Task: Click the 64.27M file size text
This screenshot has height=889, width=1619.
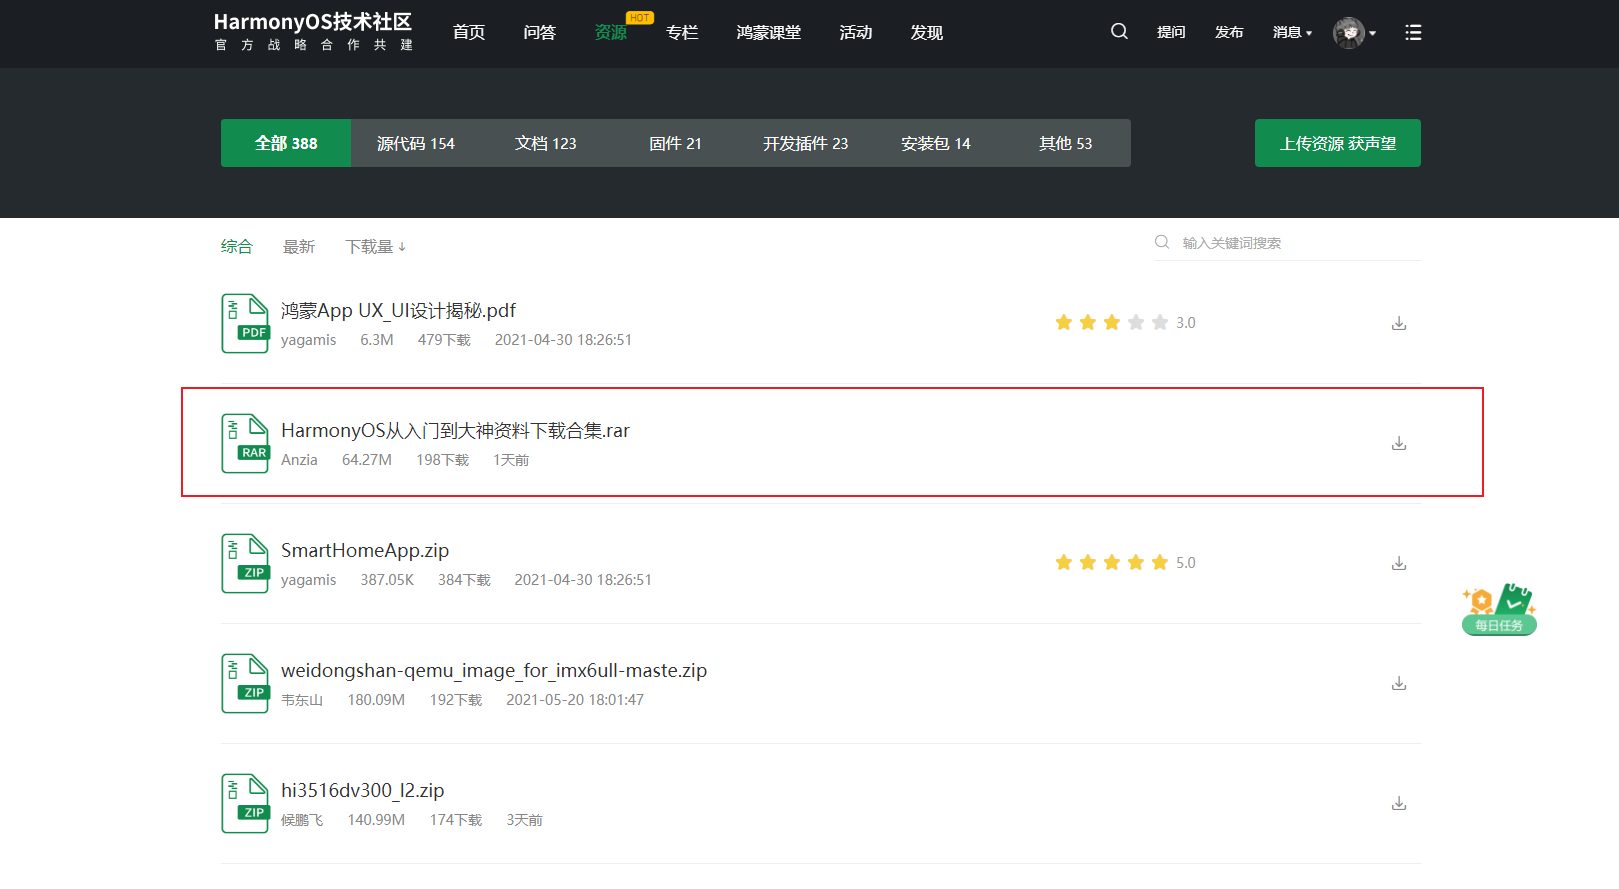Action: [367, 460]
